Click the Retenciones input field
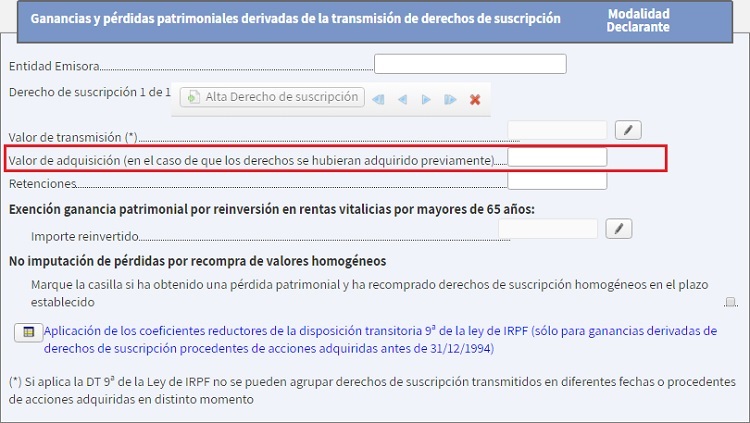The image size is (750, 423). (557, 180)
